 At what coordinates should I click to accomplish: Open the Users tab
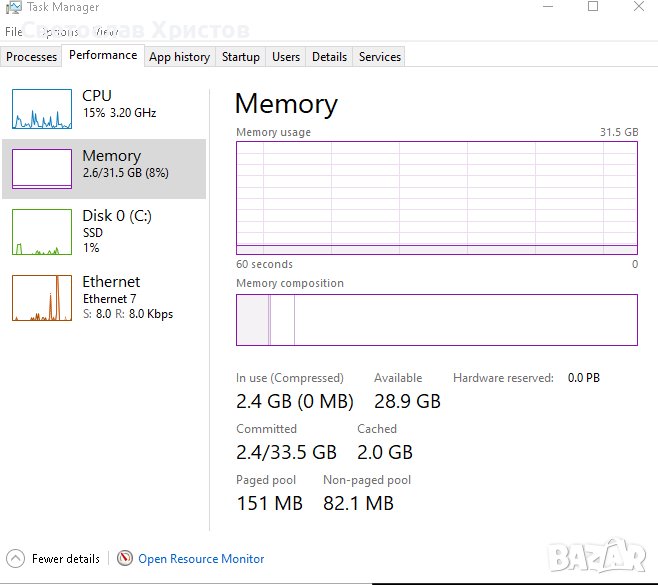[x=286, y=57]
